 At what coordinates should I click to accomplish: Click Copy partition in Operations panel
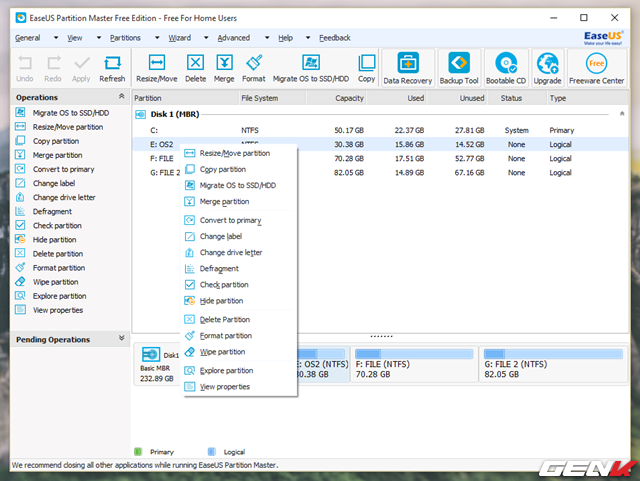click(56, 141)
